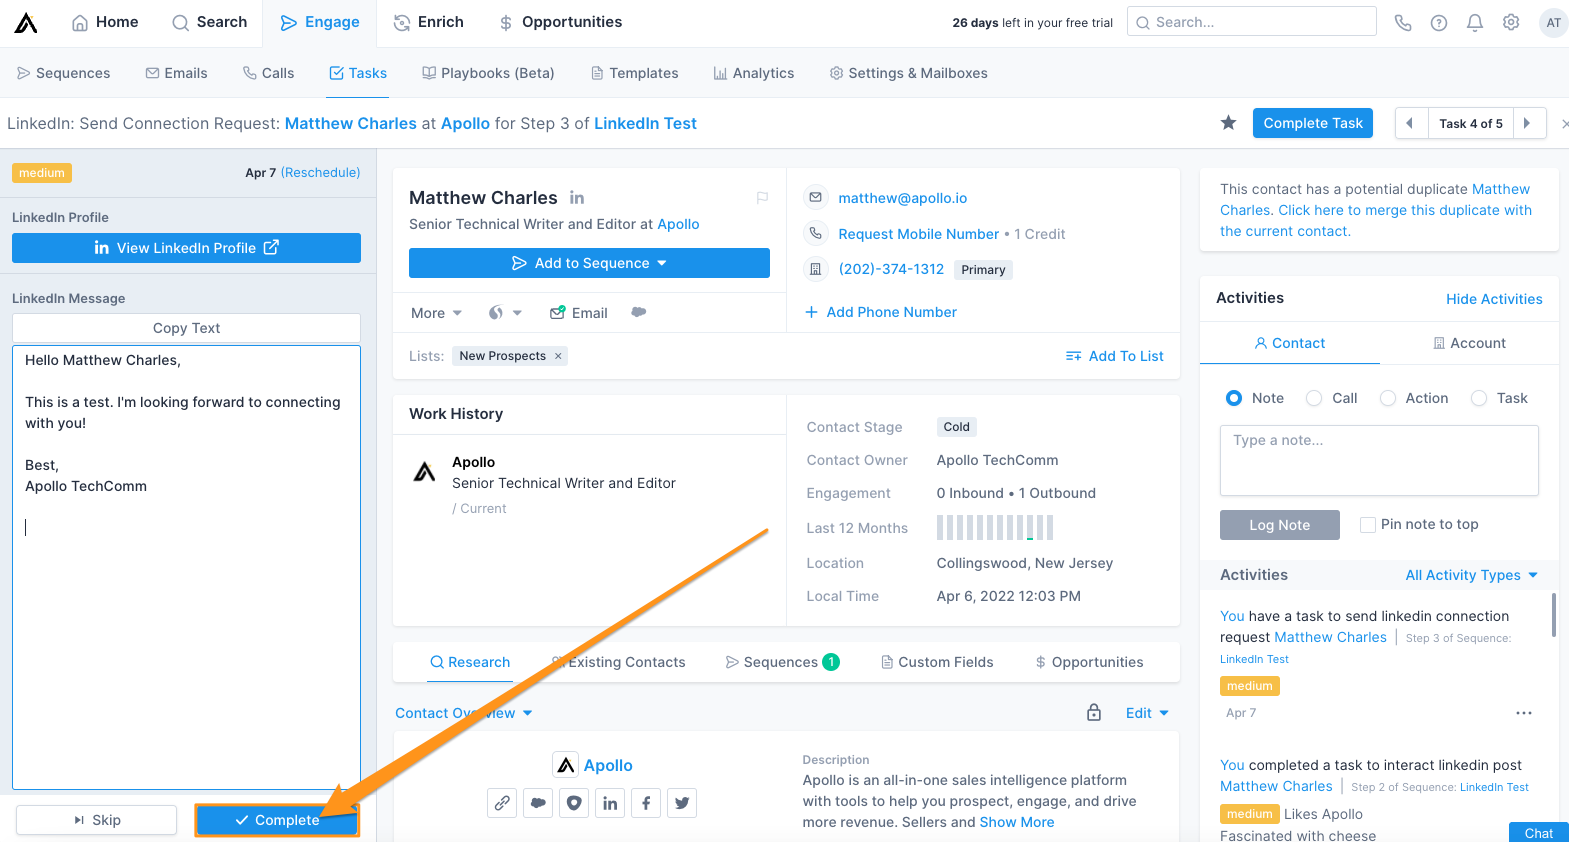Remove New Prospects list tag
Image resolution: width=1569 pixels, height=842 pixels.
[558, 356]
